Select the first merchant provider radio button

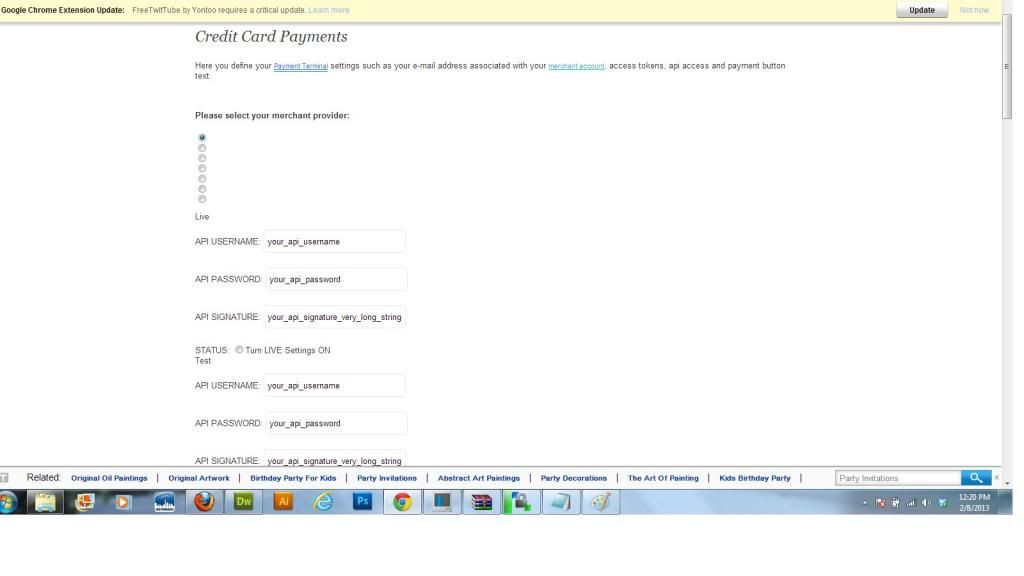point(202,137)
